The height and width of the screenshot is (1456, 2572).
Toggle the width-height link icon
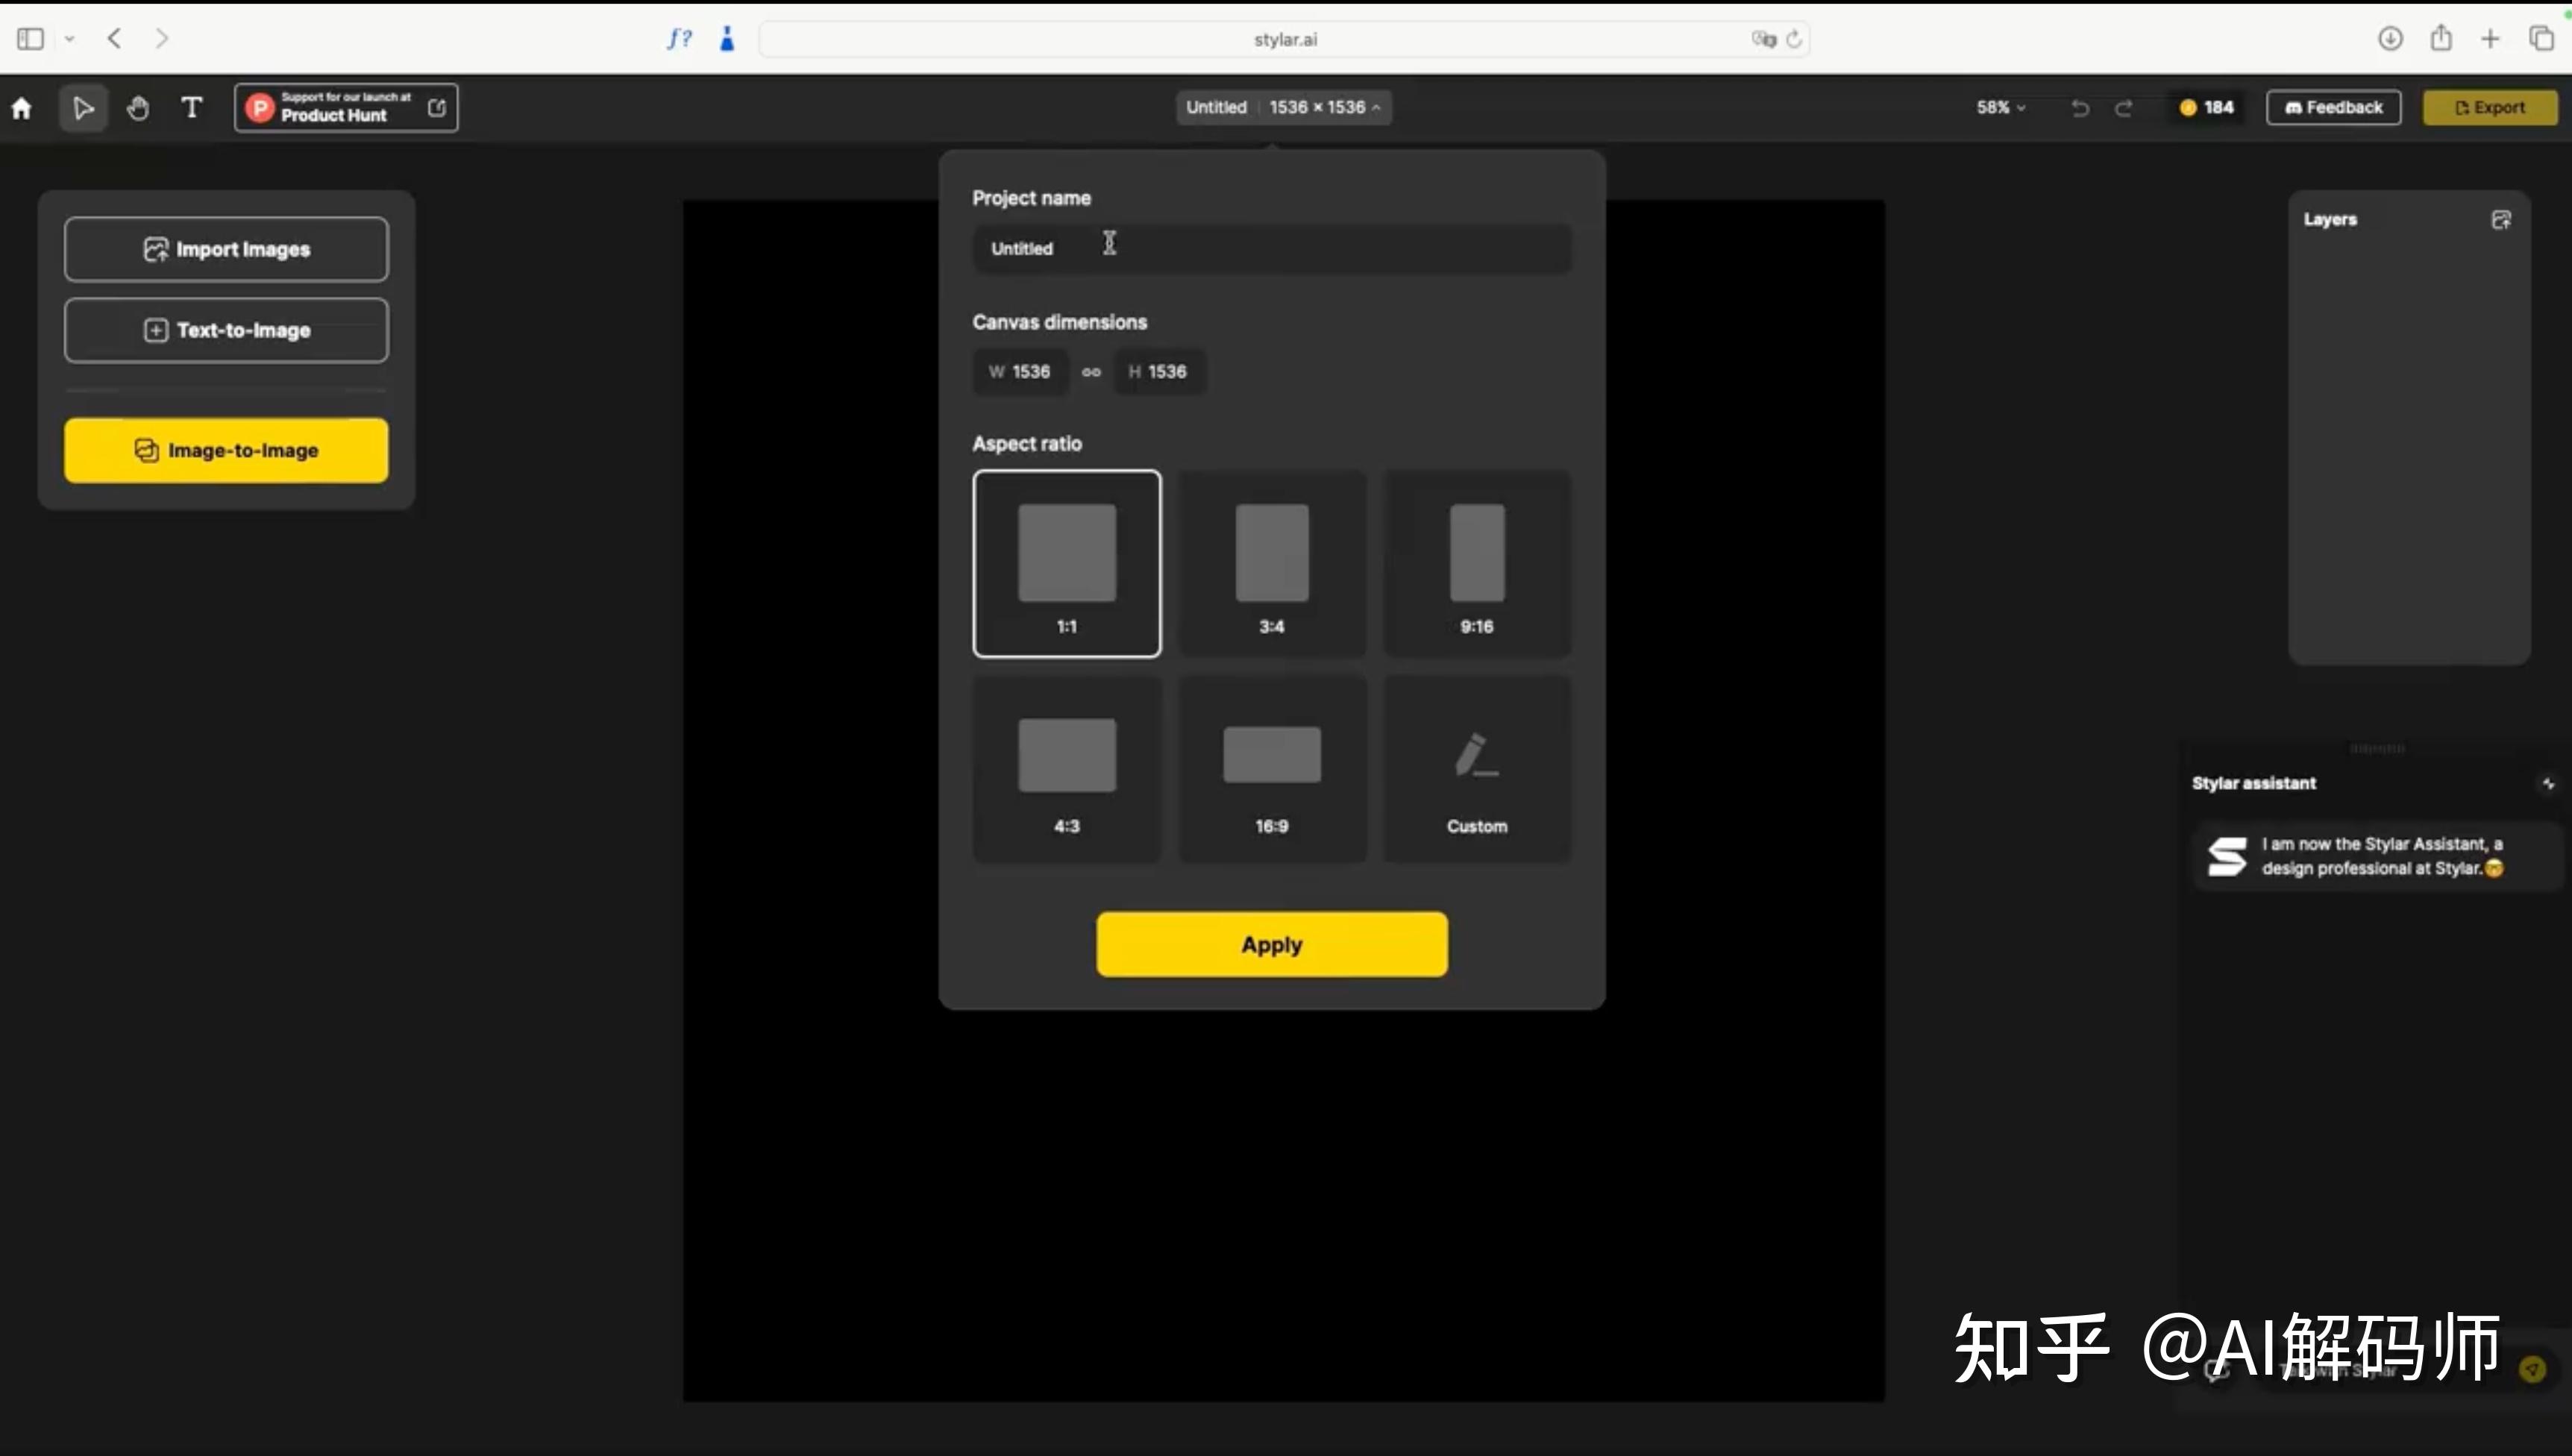pyautogui.click(x=1090, y=371)
